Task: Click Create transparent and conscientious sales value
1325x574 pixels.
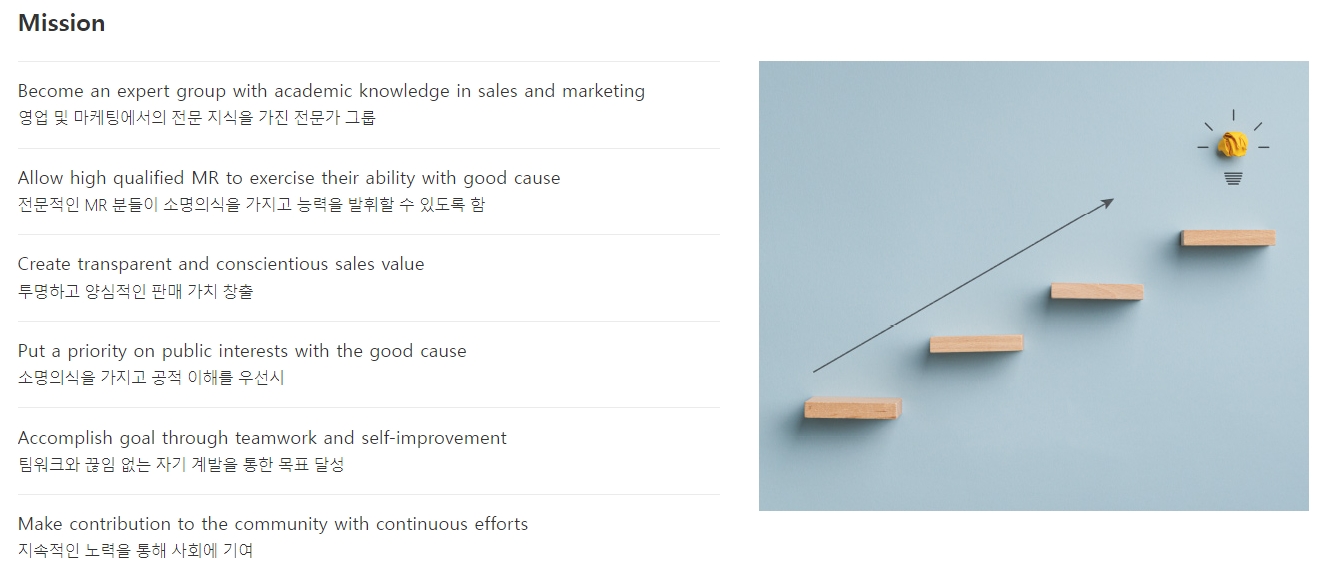Action: [221, 264]
